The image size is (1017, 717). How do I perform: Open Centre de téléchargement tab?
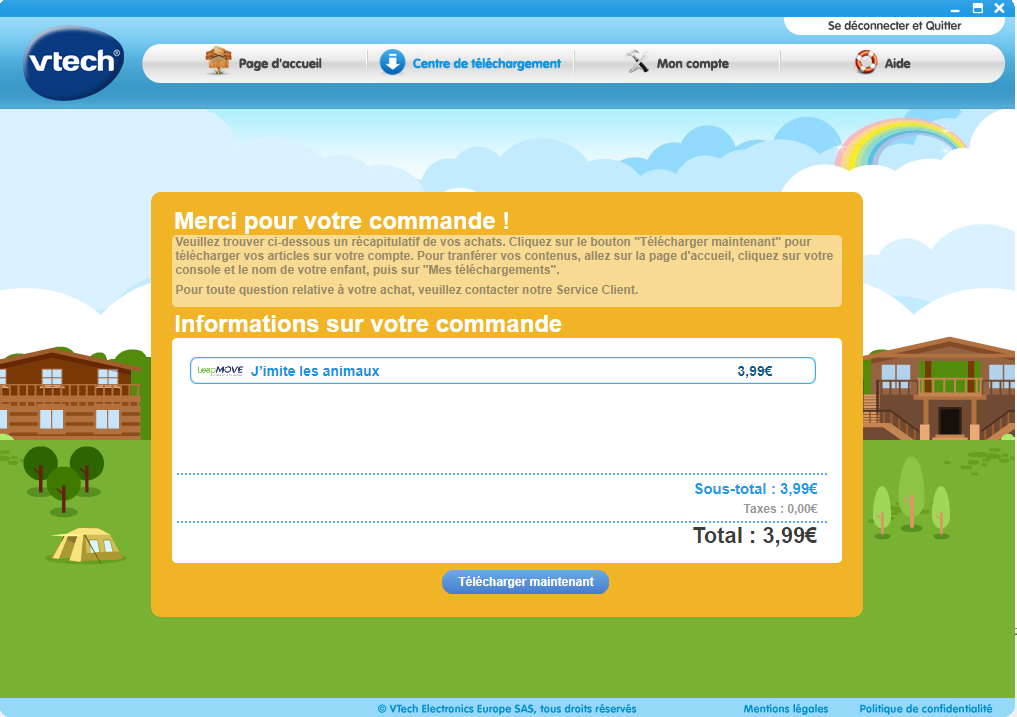tap(470, 63)
